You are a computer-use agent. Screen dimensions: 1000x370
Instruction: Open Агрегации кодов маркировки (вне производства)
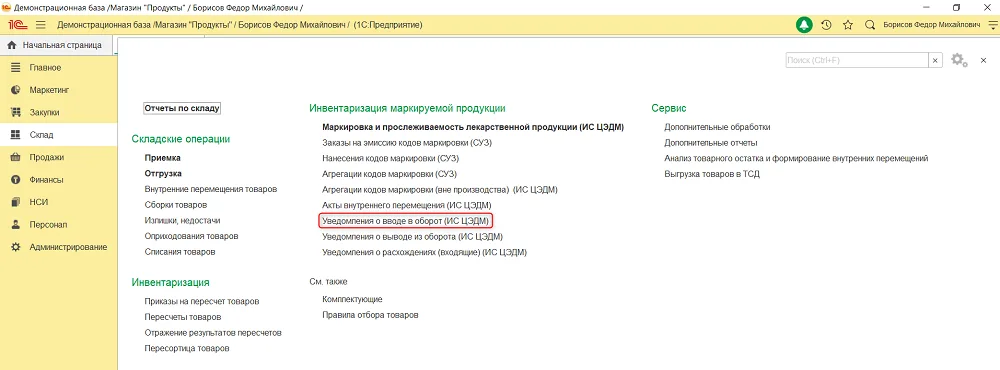pos(440,189)
